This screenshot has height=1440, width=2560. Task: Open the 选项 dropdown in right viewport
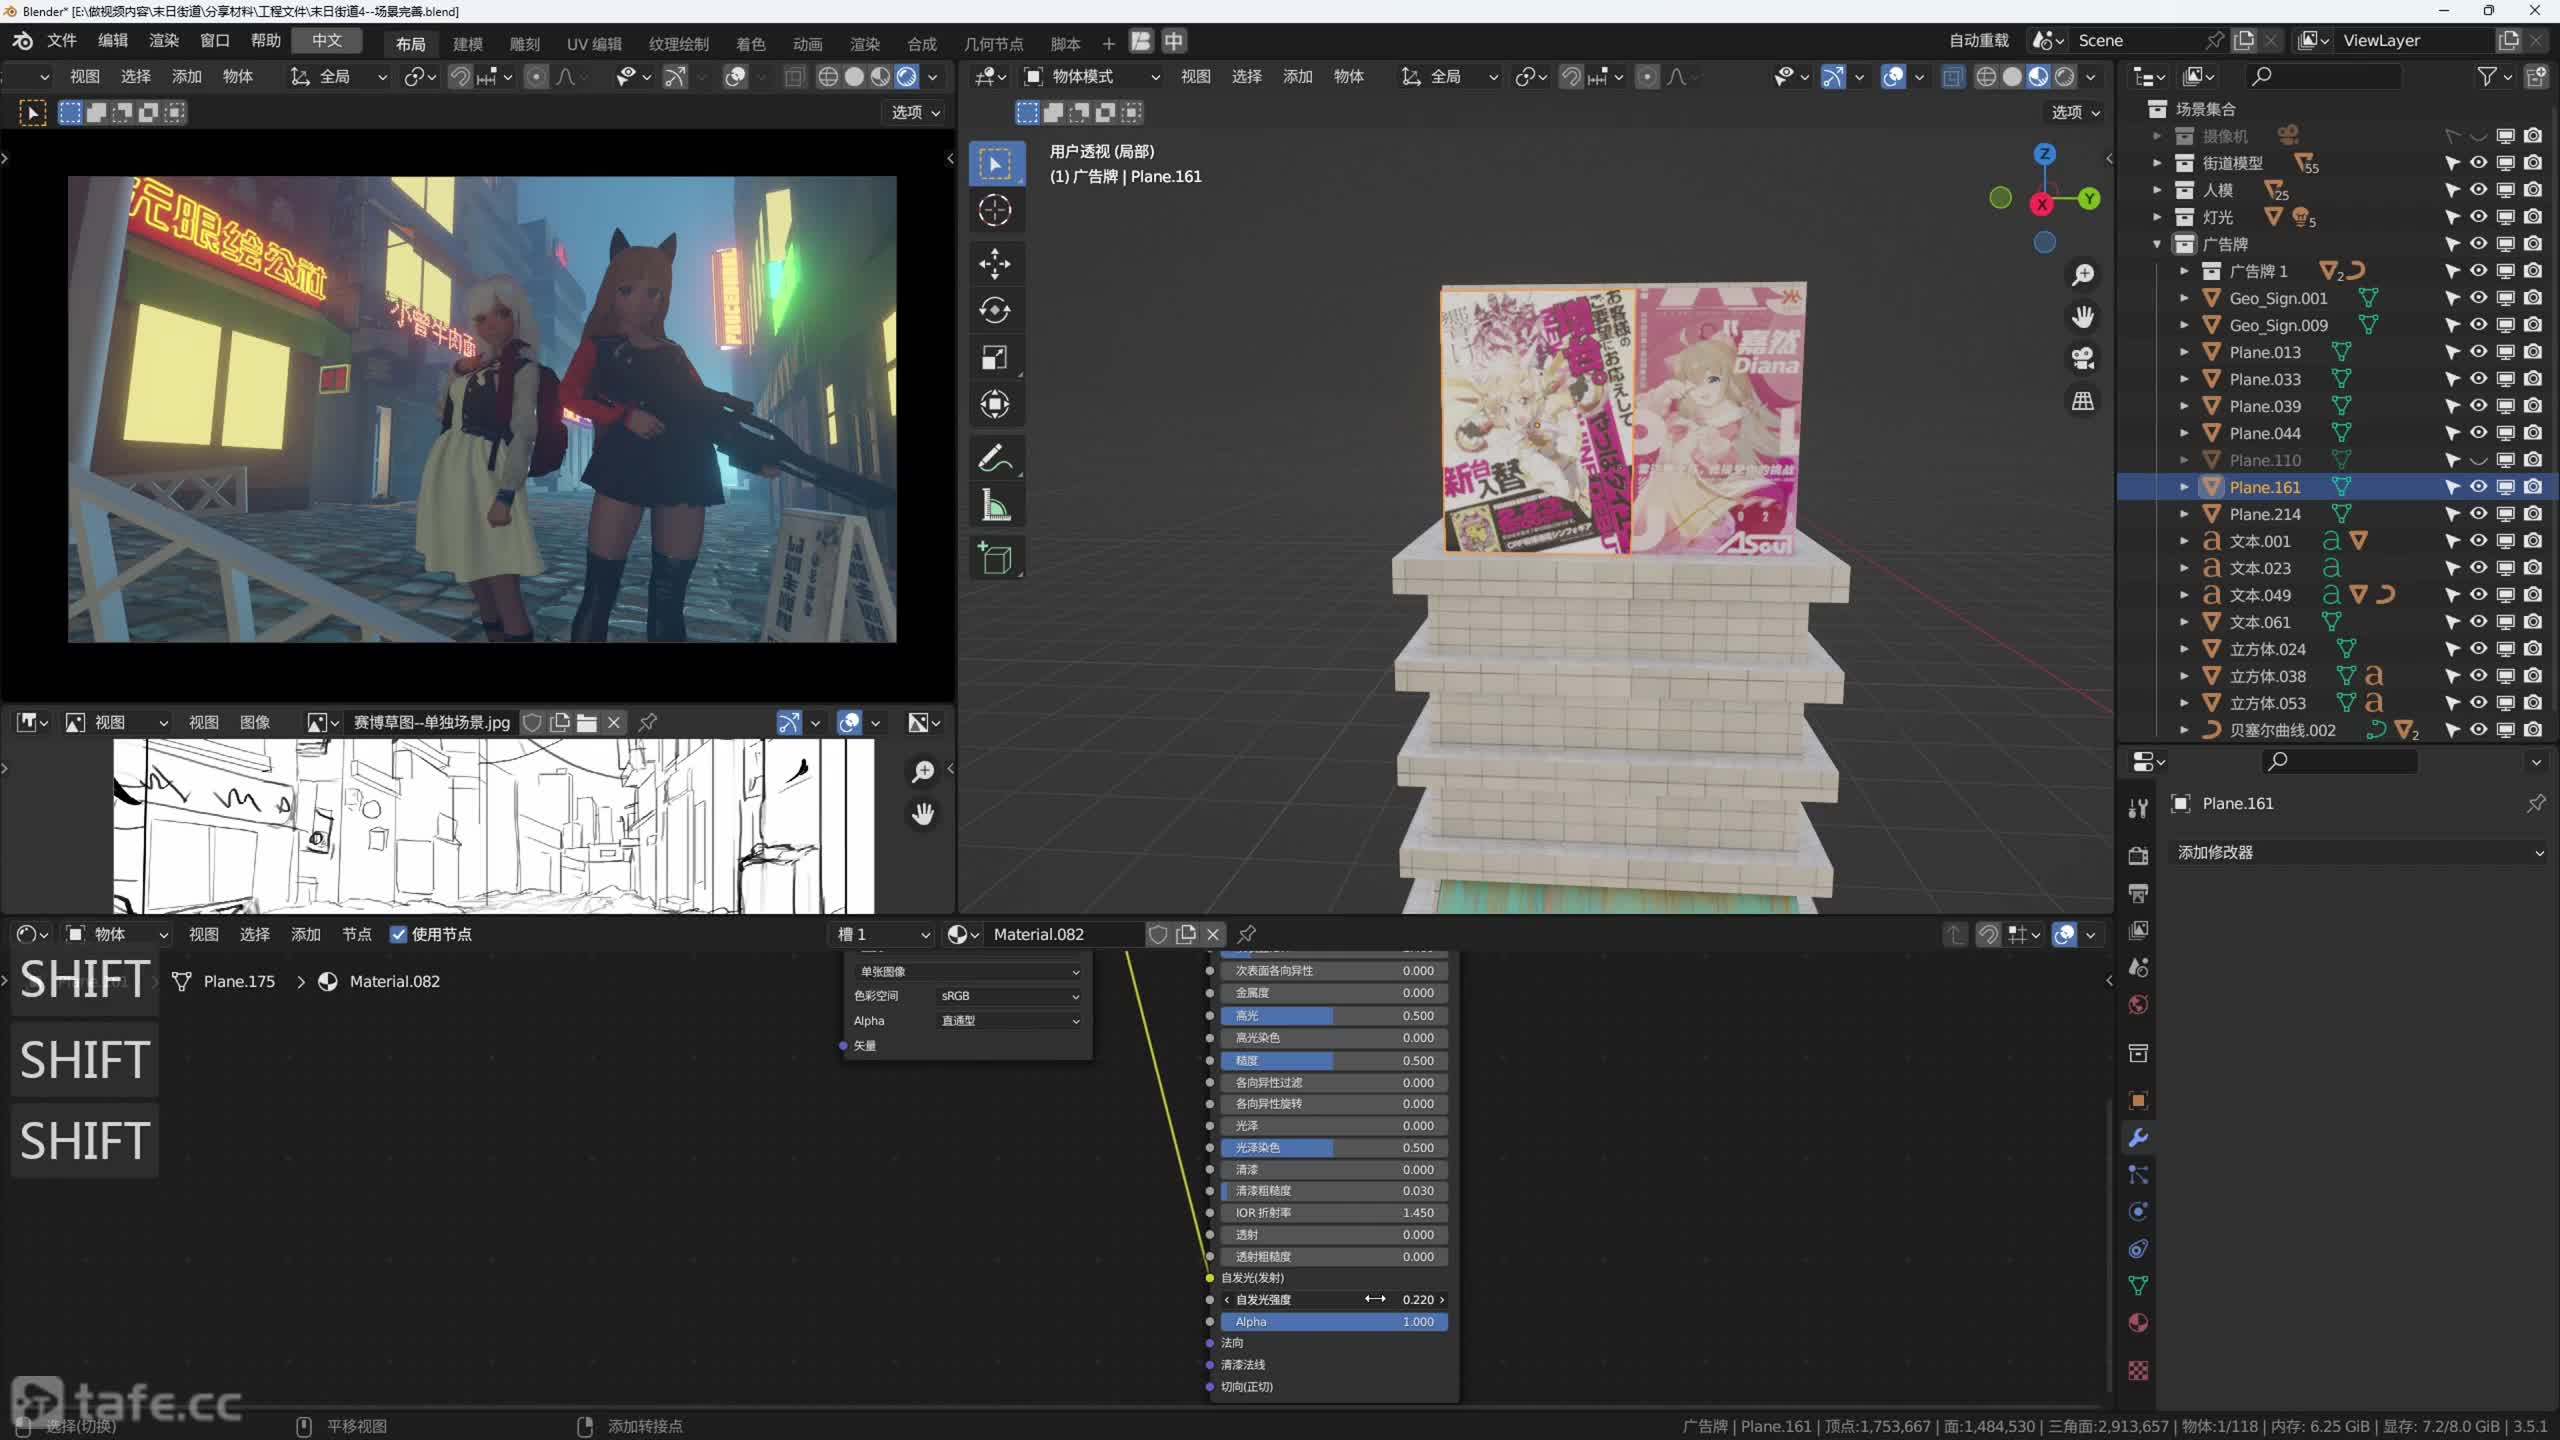click(2076, 112)
